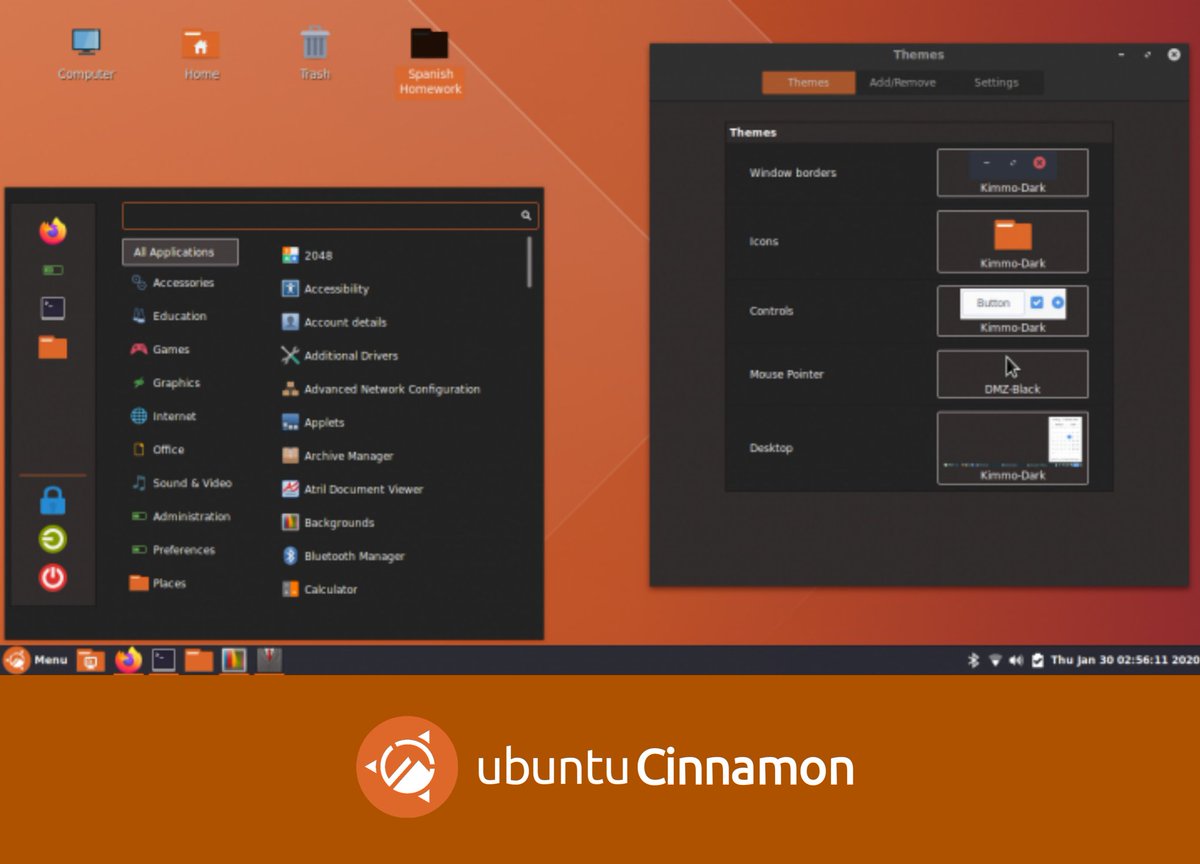Click the network Wi-Fi tray icon
This screenshot has height=864, width=1200.
(995, 660)
